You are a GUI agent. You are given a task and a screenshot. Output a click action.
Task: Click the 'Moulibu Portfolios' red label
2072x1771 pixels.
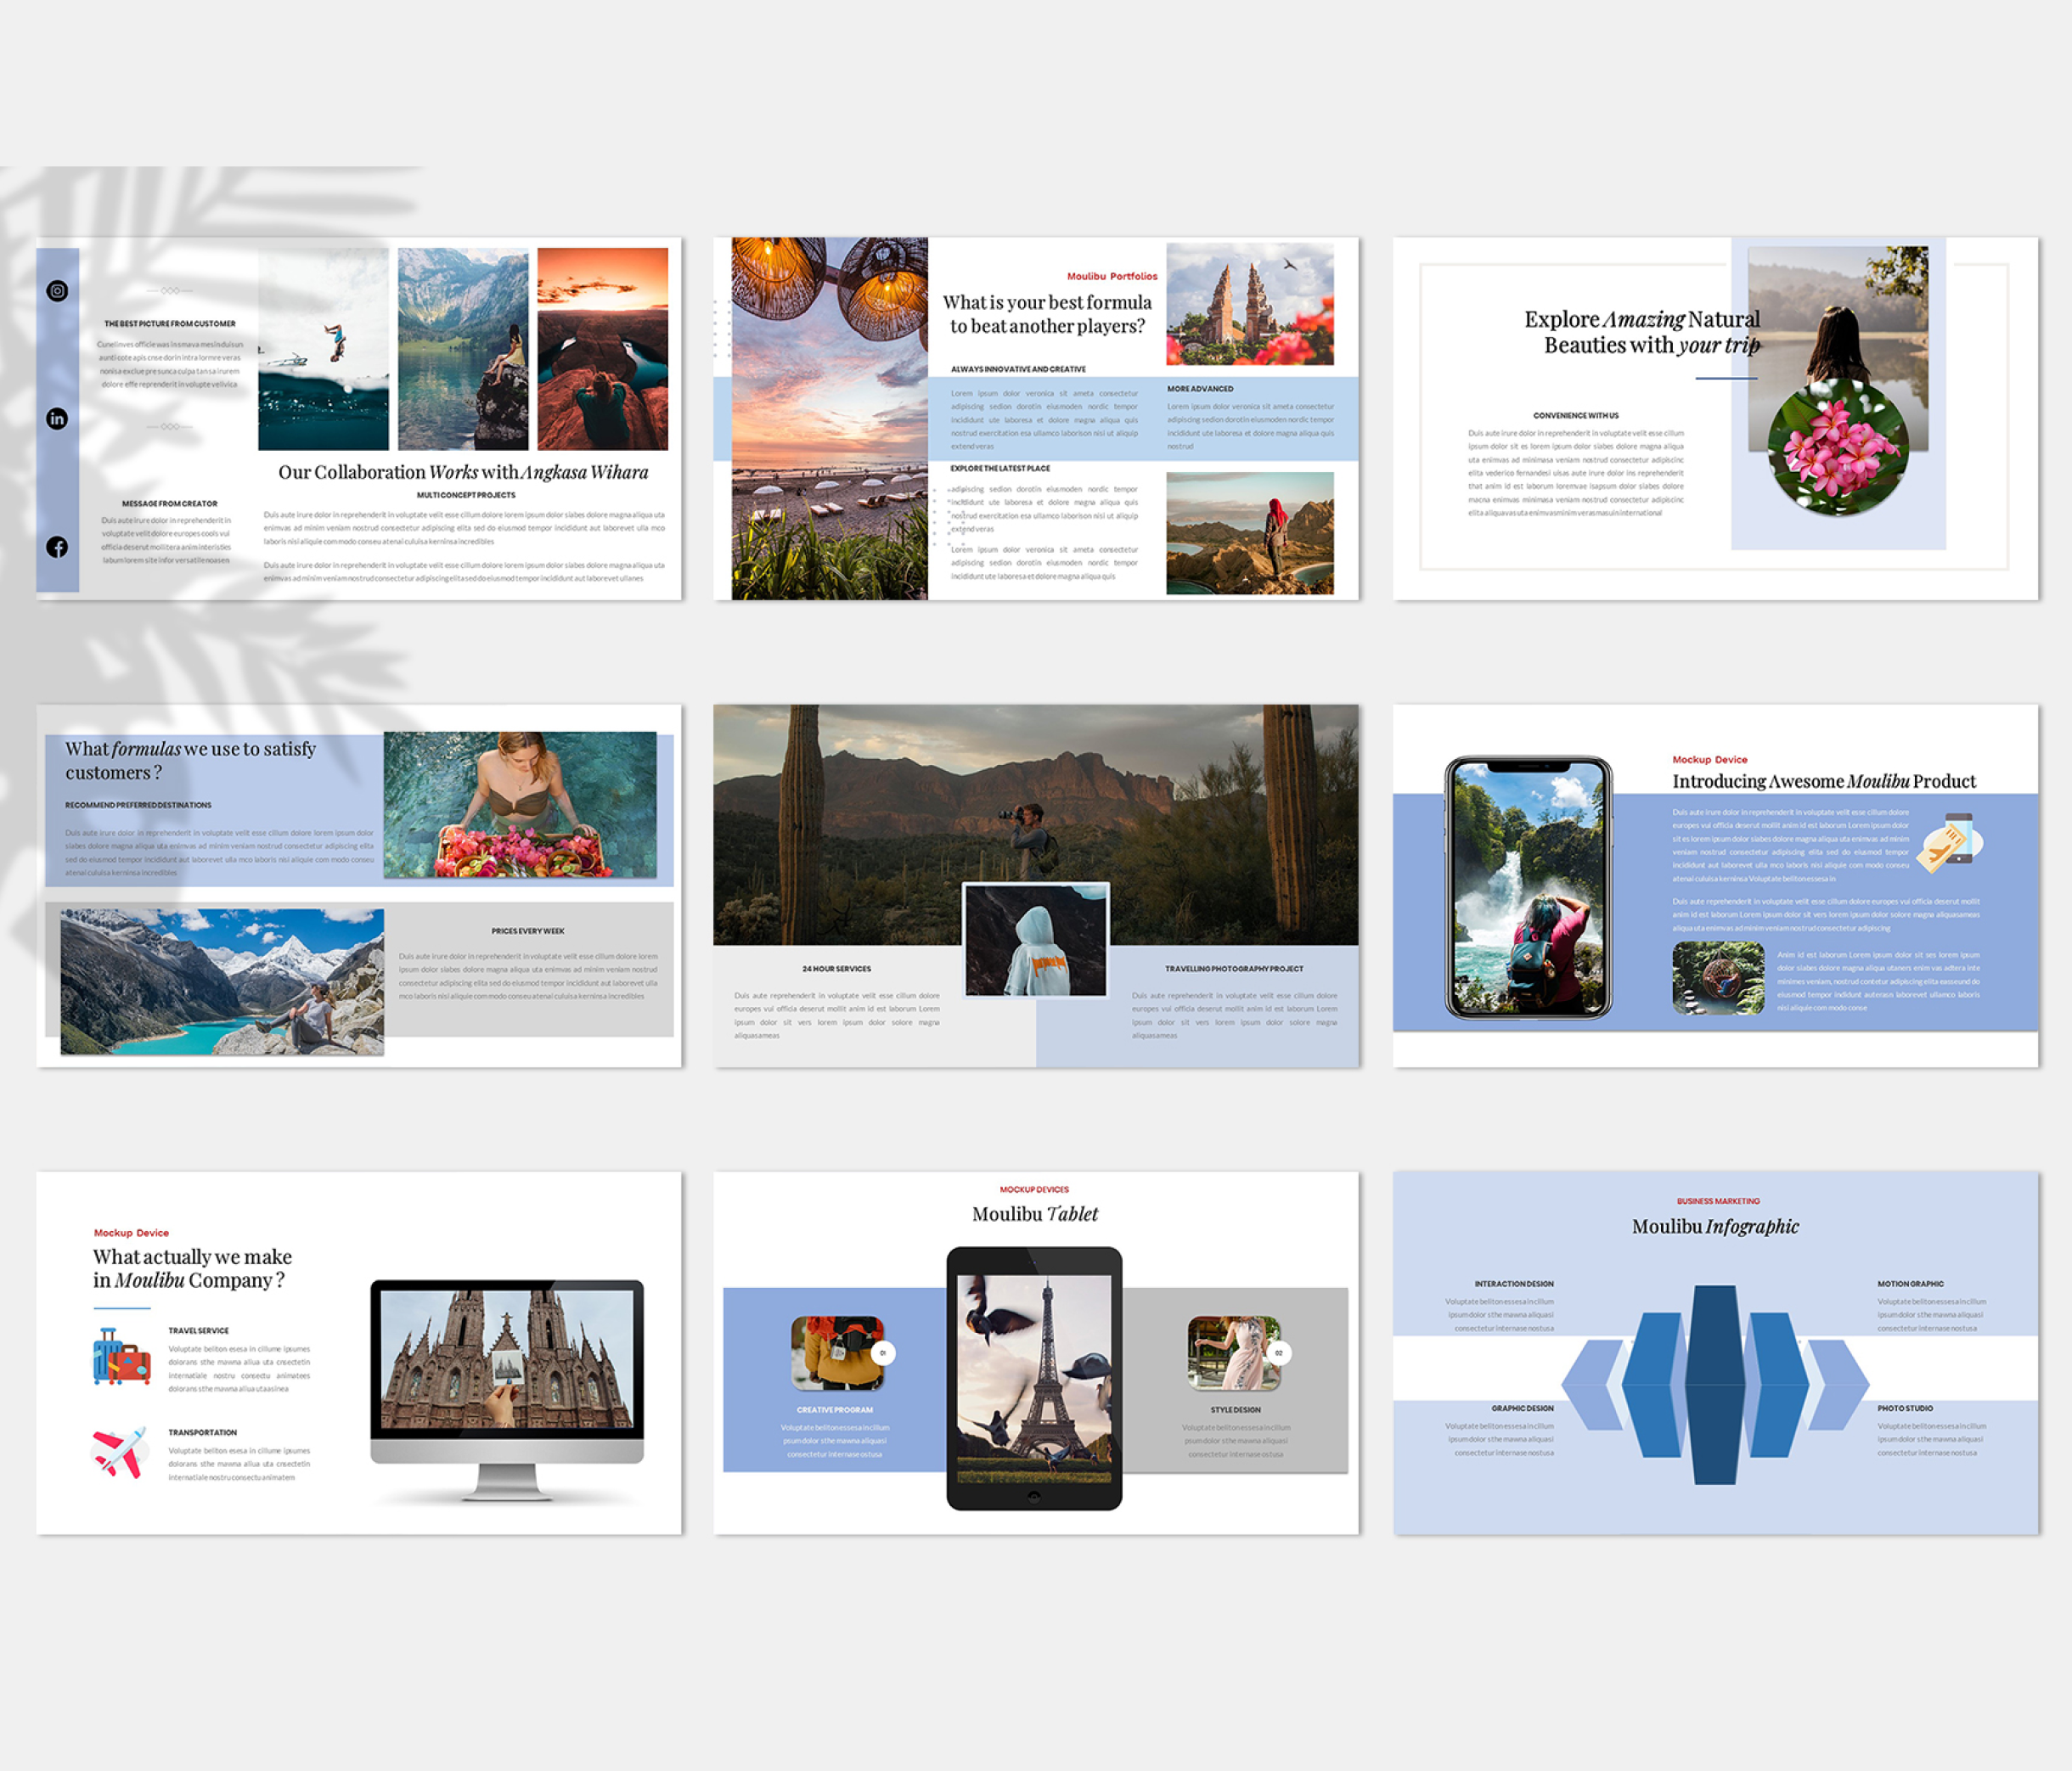[1112, 276]
